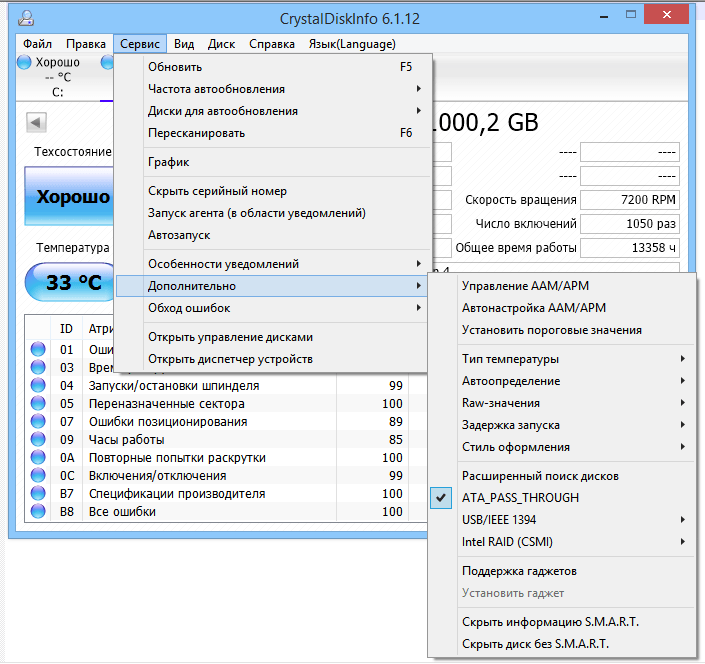Toggle the ATA_PASS_THROUGH checkmark option
Image resolution: width=705 pixels, height=664 pixels.
tap(562, 498)
